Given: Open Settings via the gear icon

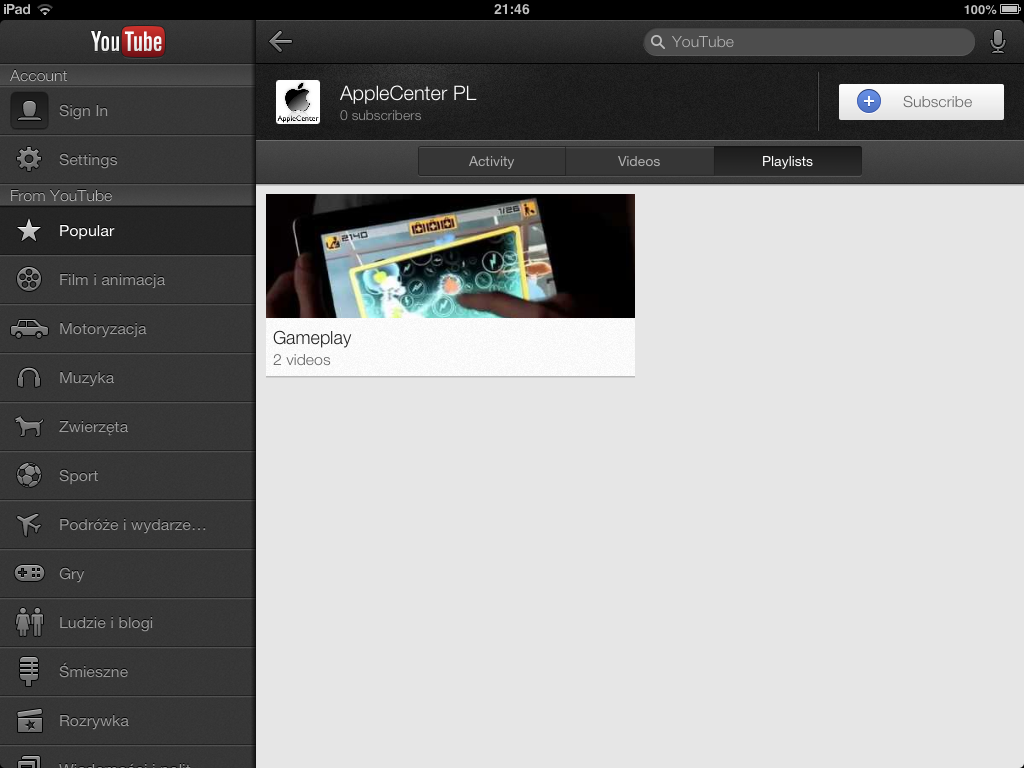Looking at the screenshot, I should click(x=29, y=160).
